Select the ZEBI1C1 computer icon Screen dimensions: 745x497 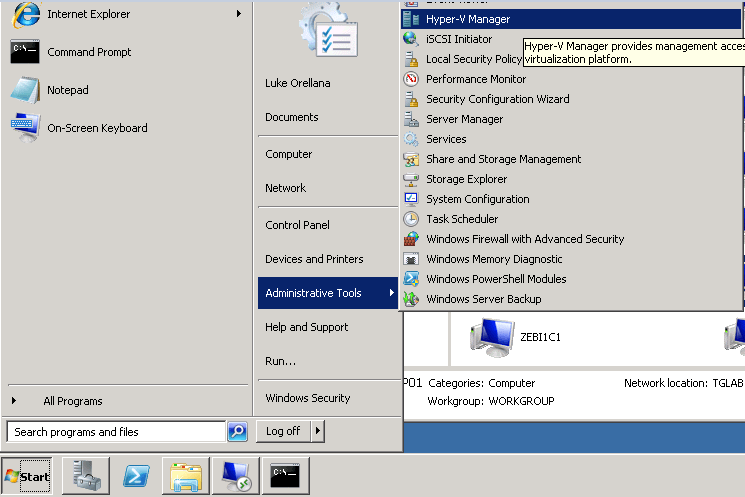coord(492,337)
